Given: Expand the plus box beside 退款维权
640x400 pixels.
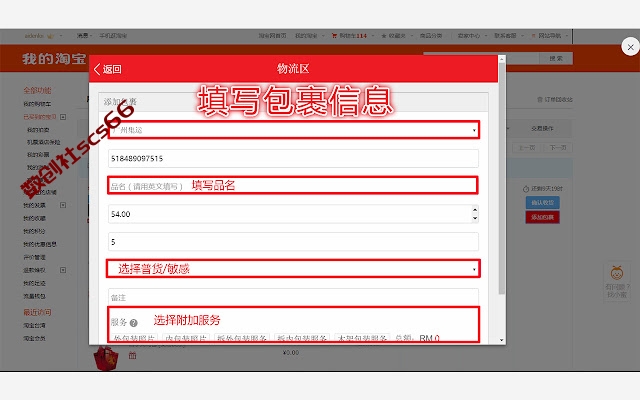Looking at the screenshot, I should [63, 270].
